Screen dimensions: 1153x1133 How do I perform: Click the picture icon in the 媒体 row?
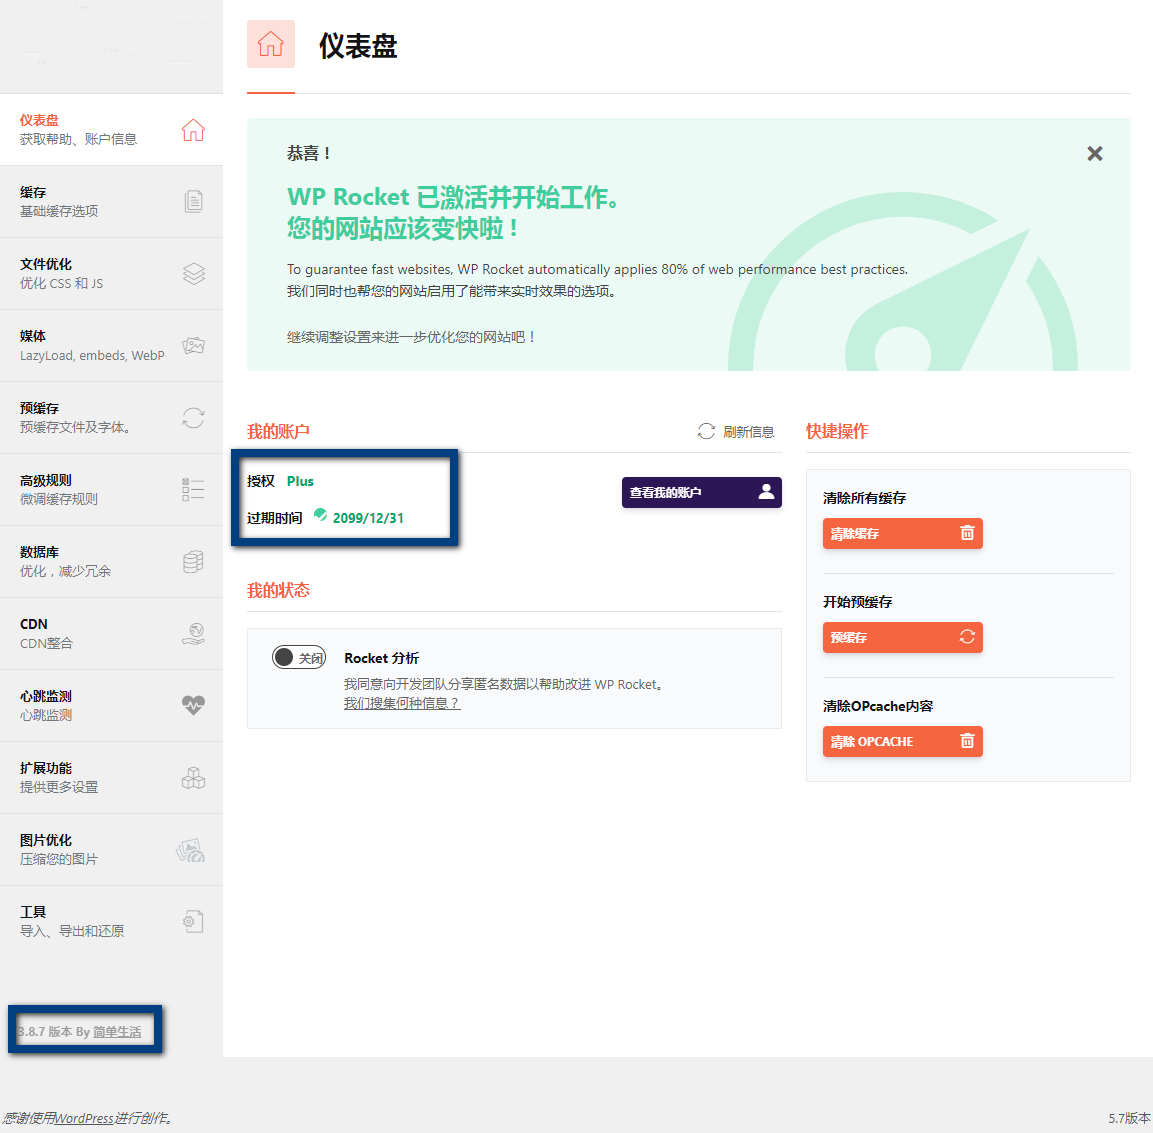[x=193, y=346]
